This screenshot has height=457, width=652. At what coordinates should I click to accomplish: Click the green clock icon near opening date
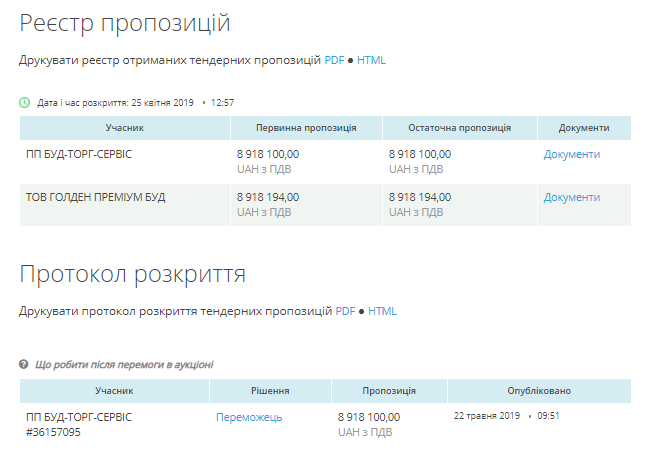[x=25, y=102]
